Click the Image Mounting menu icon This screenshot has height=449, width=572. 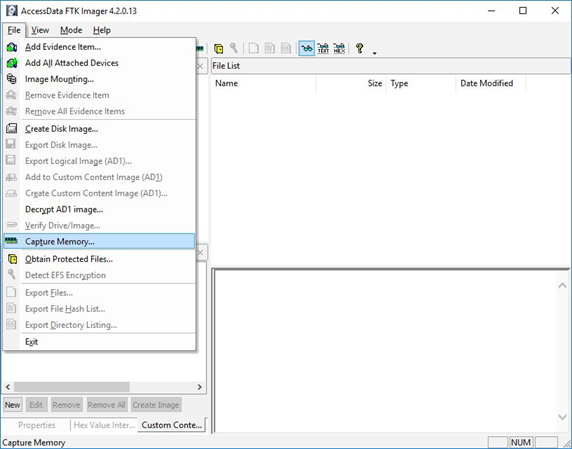pos(12,79)
